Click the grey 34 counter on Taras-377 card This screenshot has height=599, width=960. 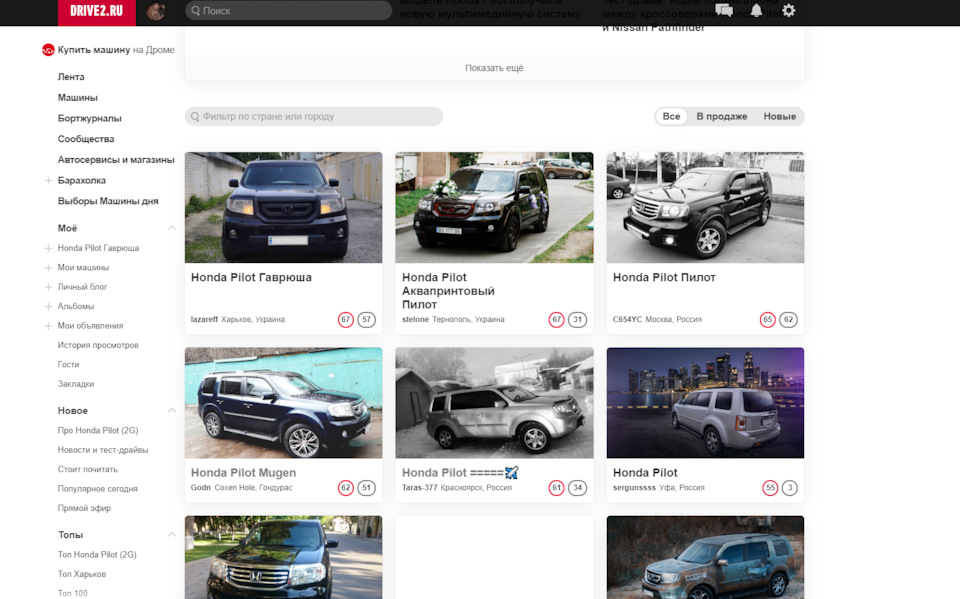pyautogui.click(x=577, y=488)
